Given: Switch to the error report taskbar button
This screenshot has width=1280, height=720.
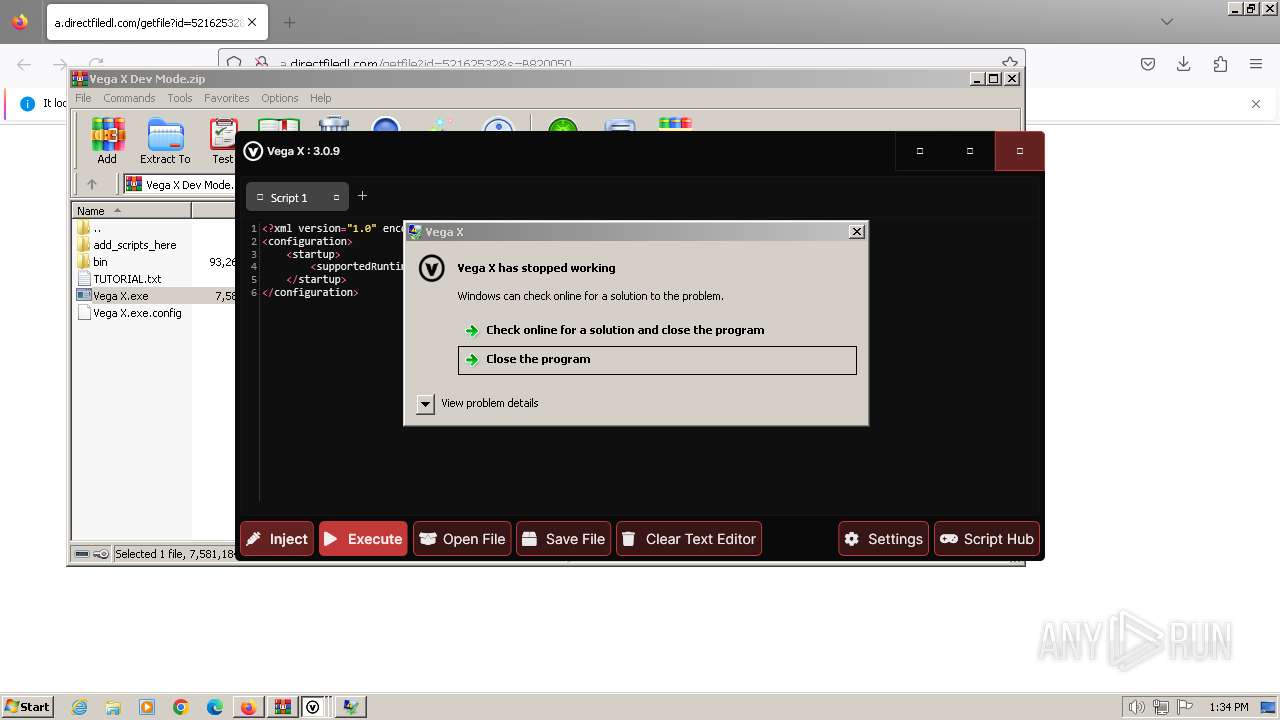Looking at the screenshot, I should (x=350, y=707).
